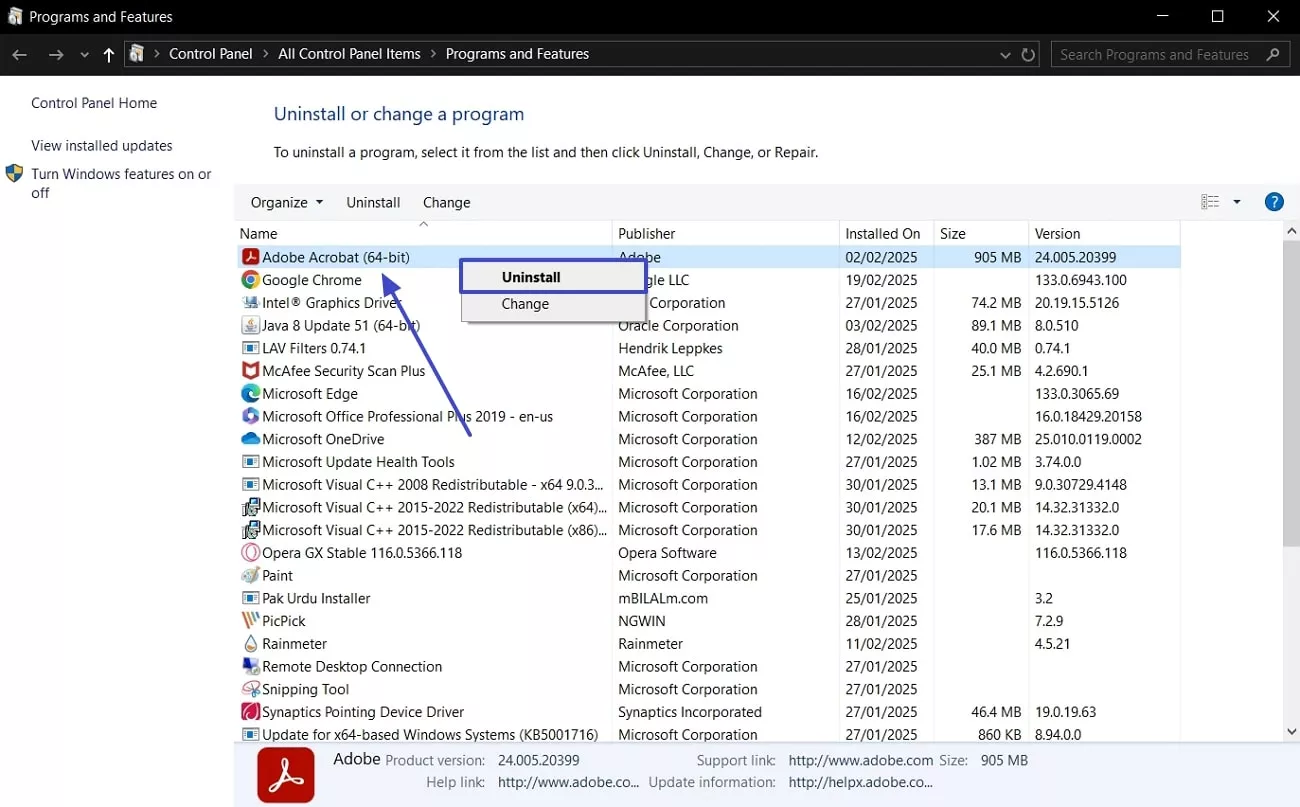Open the view options dropdown arrow
Image resolution: width=1300 pixels, height=807 pixels.
1237,202
